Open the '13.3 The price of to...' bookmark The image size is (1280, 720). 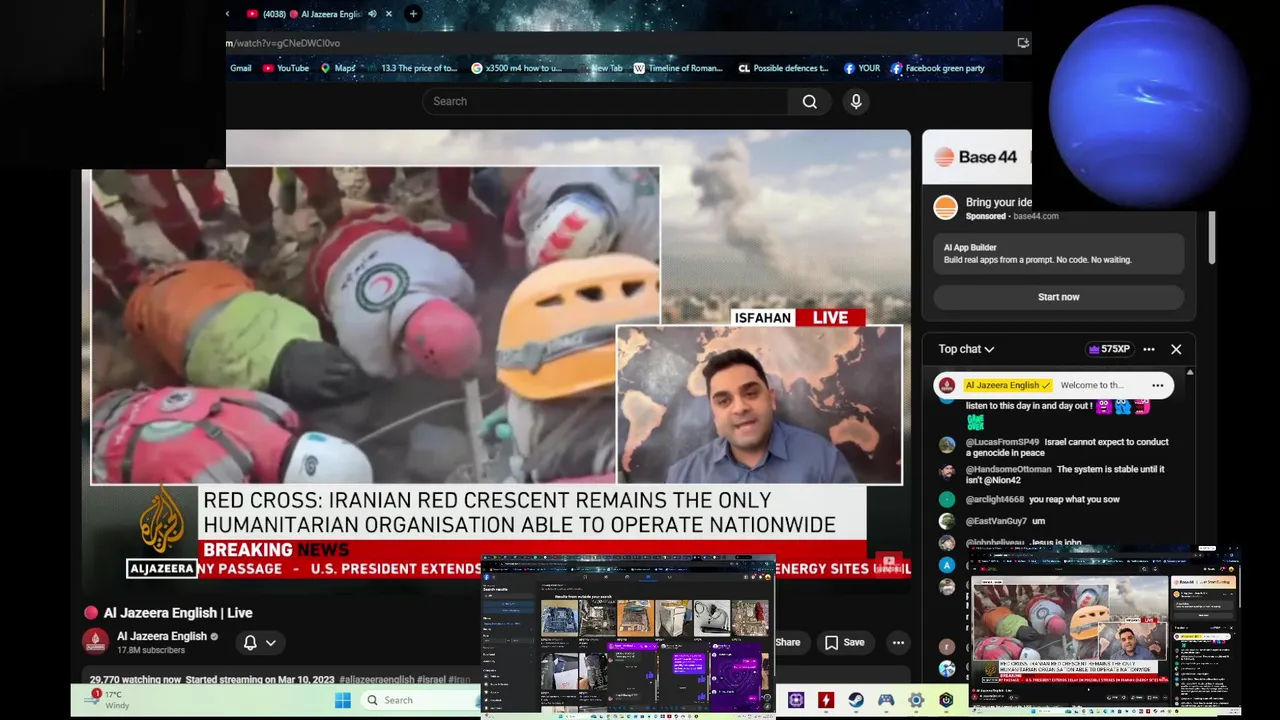tap(412, 68)
